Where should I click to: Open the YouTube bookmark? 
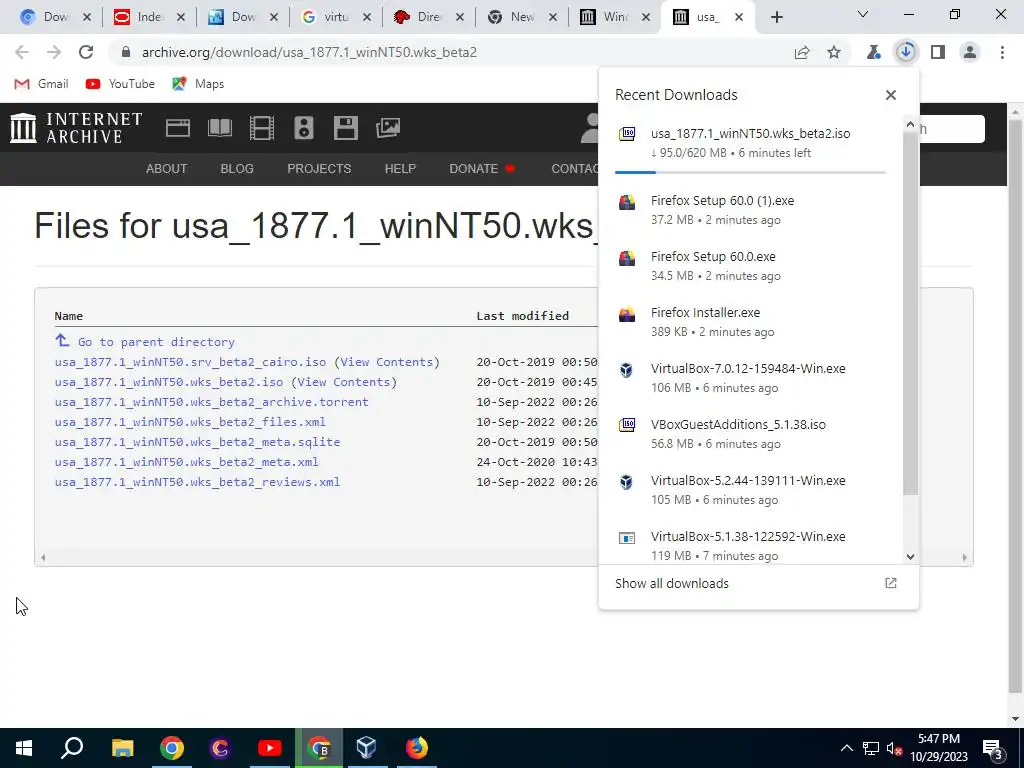(120, 84)
